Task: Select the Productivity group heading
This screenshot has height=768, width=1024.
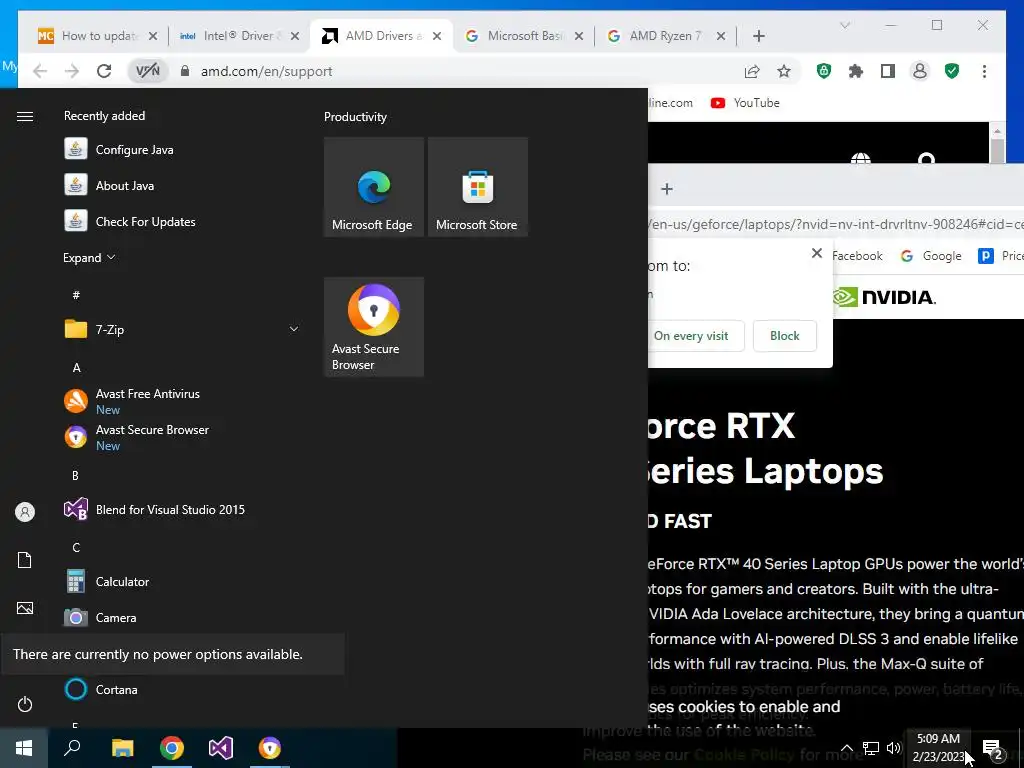Action: (x=355, y=117)
